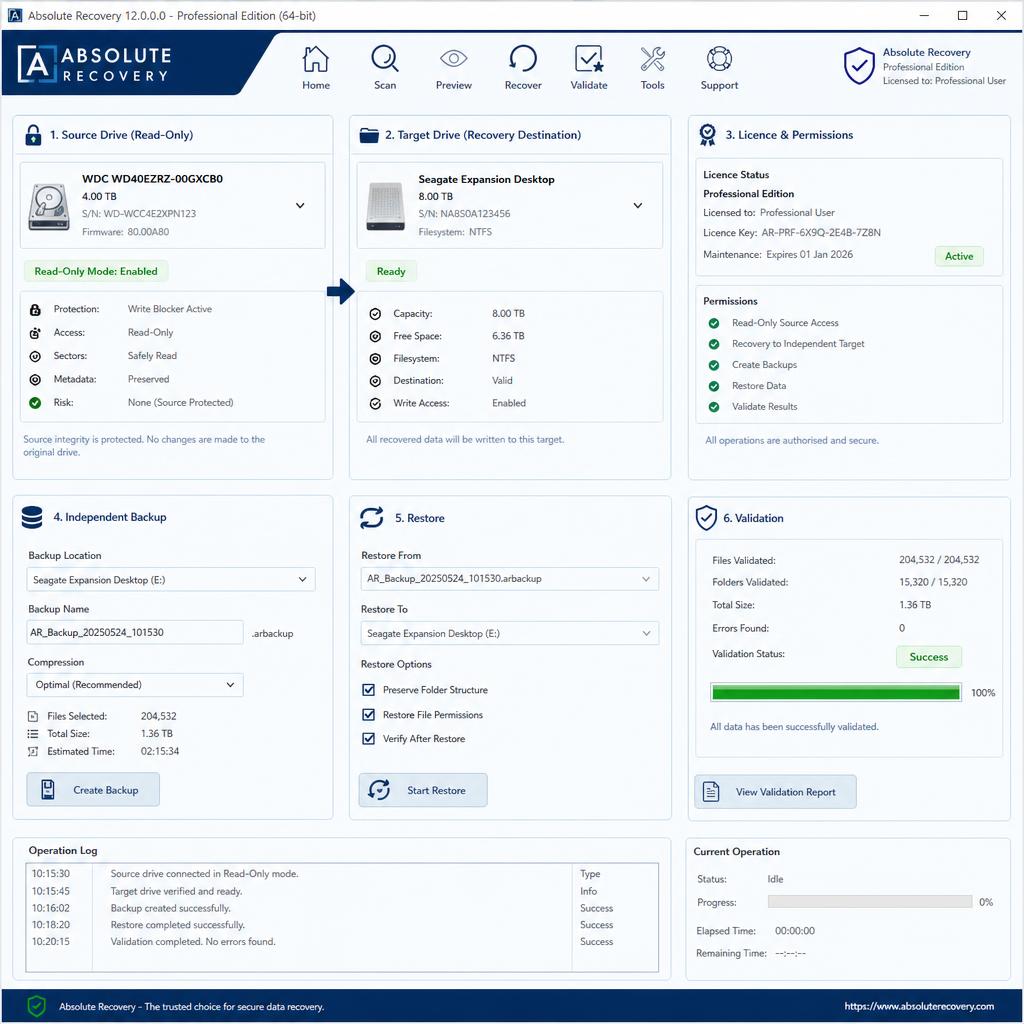Image resolution: width=1024 pixels, height=1024 pixels.
Task: Click the Restore sync arrows icon
Action: pos(372,518)
